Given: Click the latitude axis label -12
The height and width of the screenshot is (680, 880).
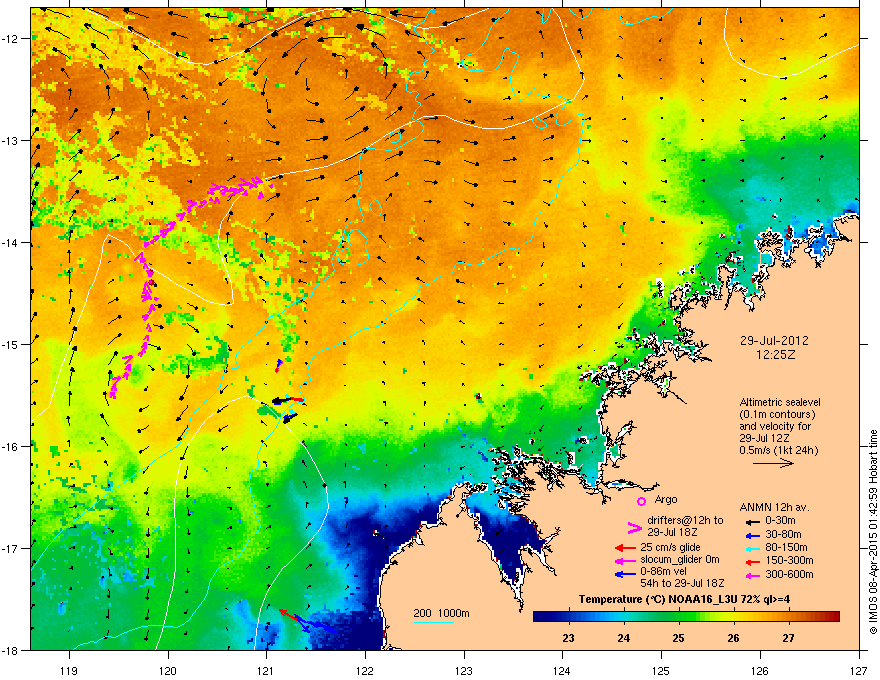Looking at the screenshot, I should pos(10,39).
